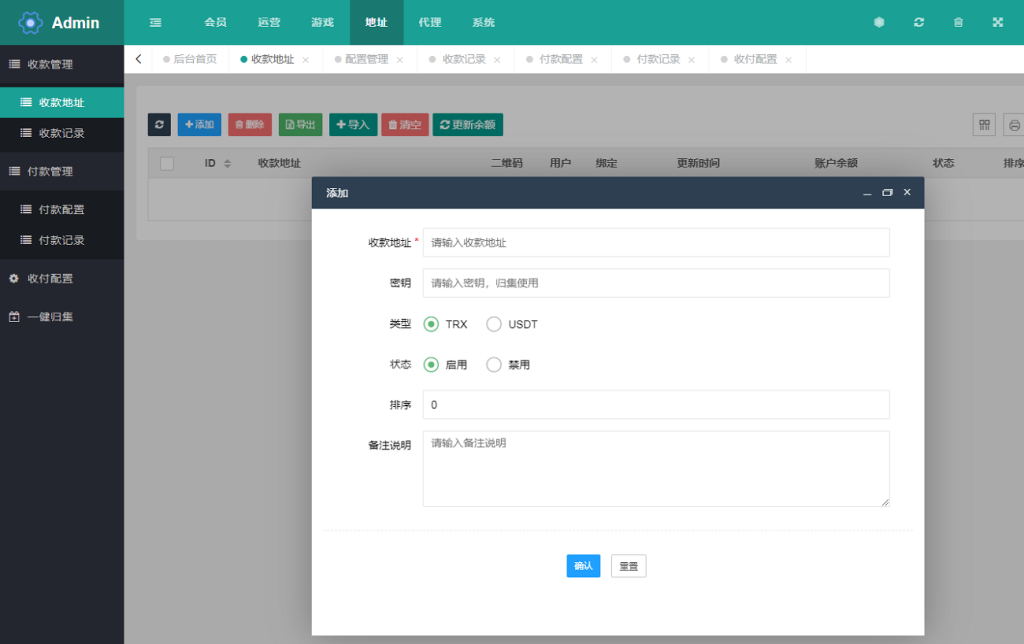Viewport: 1024px width, 644px height.
Task: Click the 重置 button in dialog
Action: click(628, 566)
